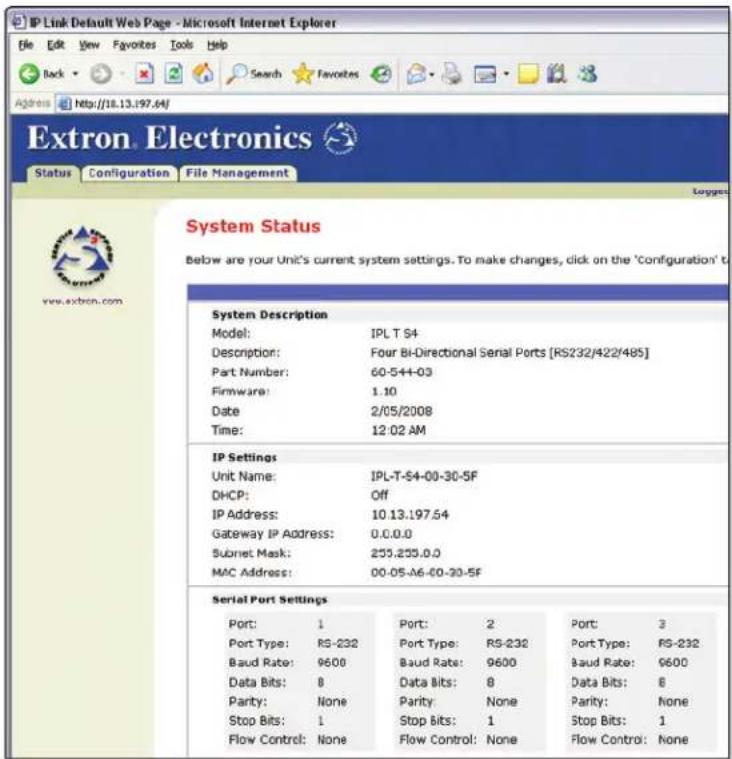Viewport: 732px width, 759px height.
Task: Click the MAC address 00-05-A6-00-30-5F
Action: click(426, 572)
